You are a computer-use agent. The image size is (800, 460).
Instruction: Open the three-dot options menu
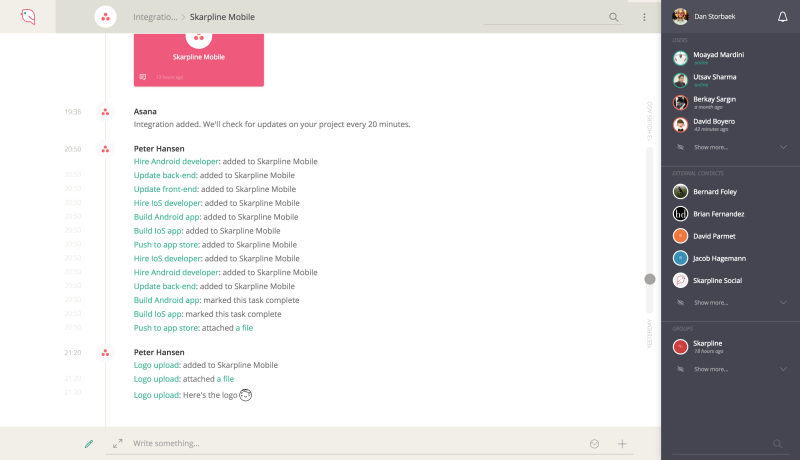pyautogui.click(x=644, y=17)
